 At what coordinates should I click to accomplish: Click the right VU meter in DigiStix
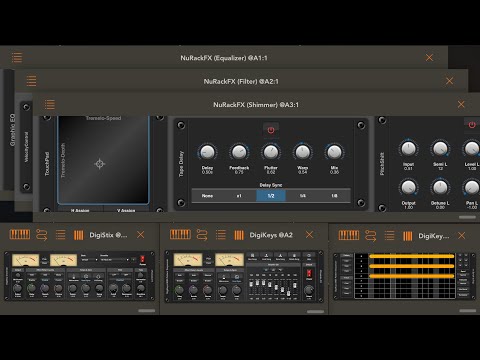(x=64, y=260)
